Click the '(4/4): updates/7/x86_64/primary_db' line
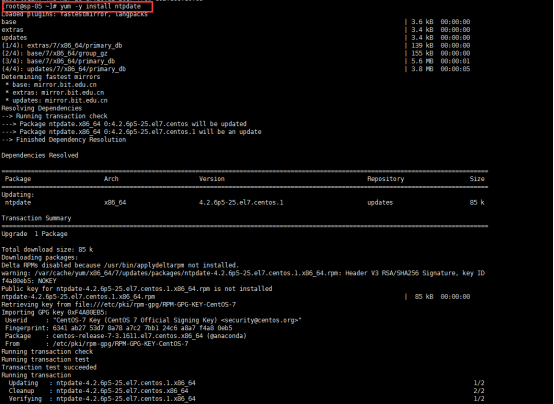Image resolution: width=554 pixels, height=404 pixels. pos(64,69)
